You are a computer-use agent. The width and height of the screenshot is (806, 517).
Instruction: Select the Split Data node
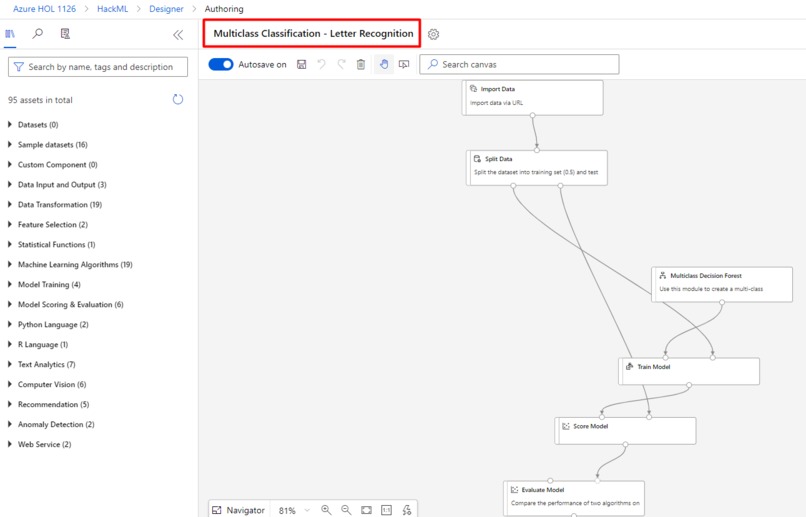click(537, 168)
